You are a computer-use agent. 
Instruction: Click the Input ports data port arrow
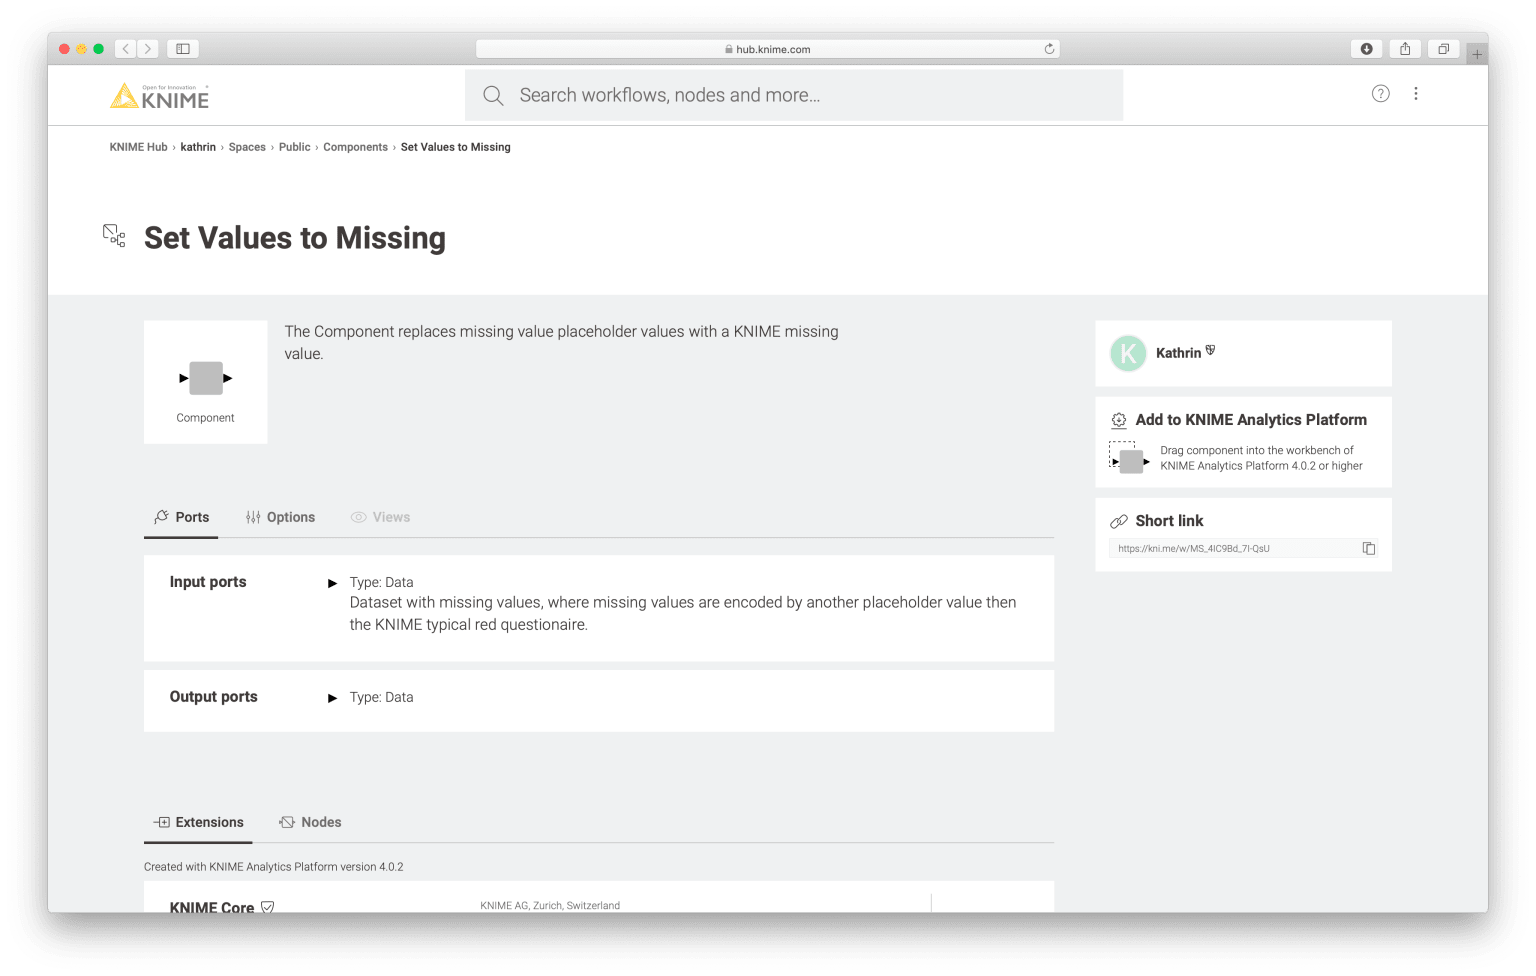point(333,583)
